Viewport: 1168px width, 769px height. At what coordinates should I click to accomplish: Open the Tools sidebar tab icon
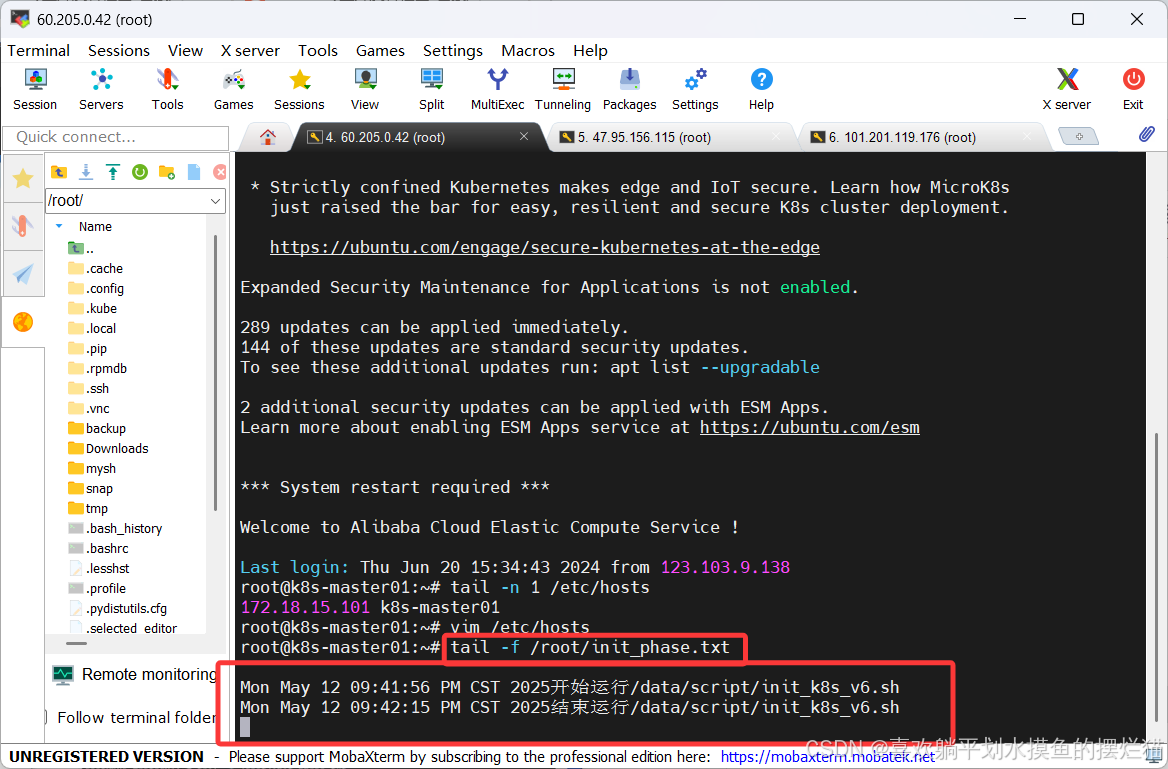[23, 226]
